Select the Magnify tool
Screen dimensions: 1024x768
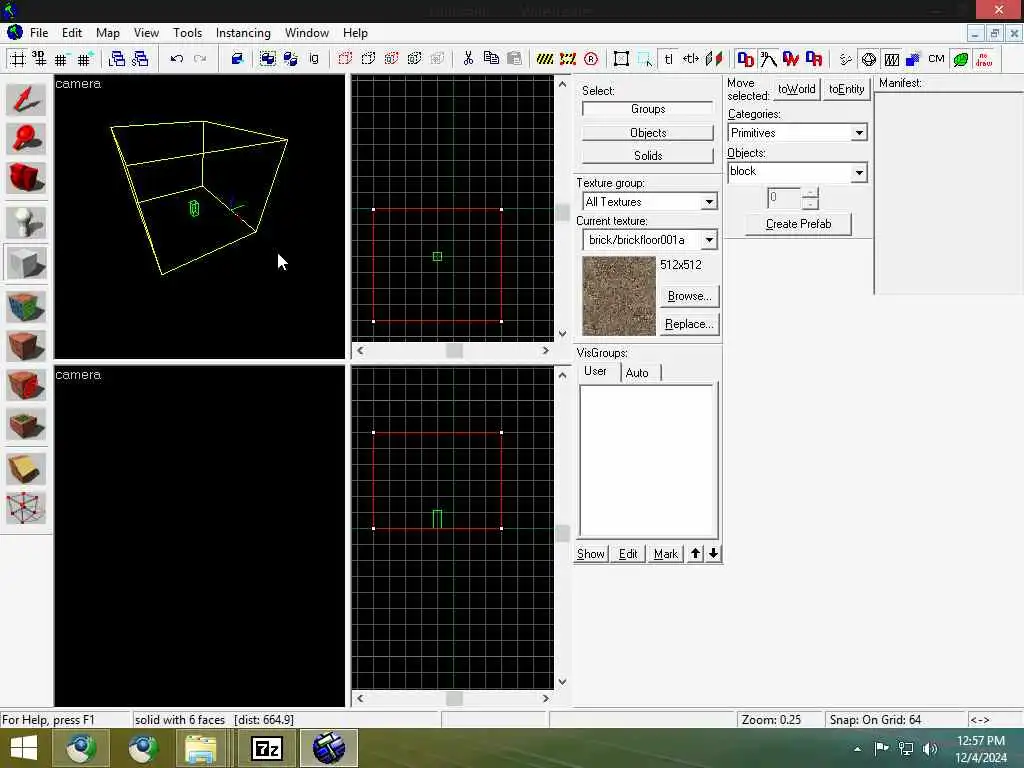pyautogui.click(x=26, y=138)
